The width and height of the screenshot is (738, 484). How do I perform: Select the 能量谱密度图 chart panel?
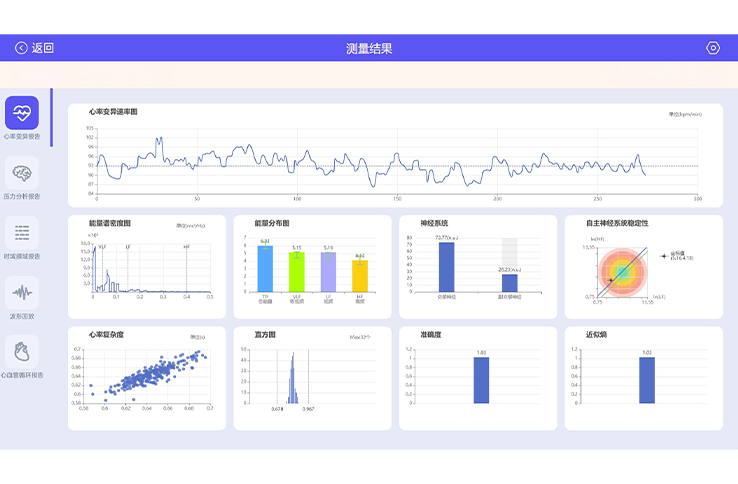click(147, 267)
